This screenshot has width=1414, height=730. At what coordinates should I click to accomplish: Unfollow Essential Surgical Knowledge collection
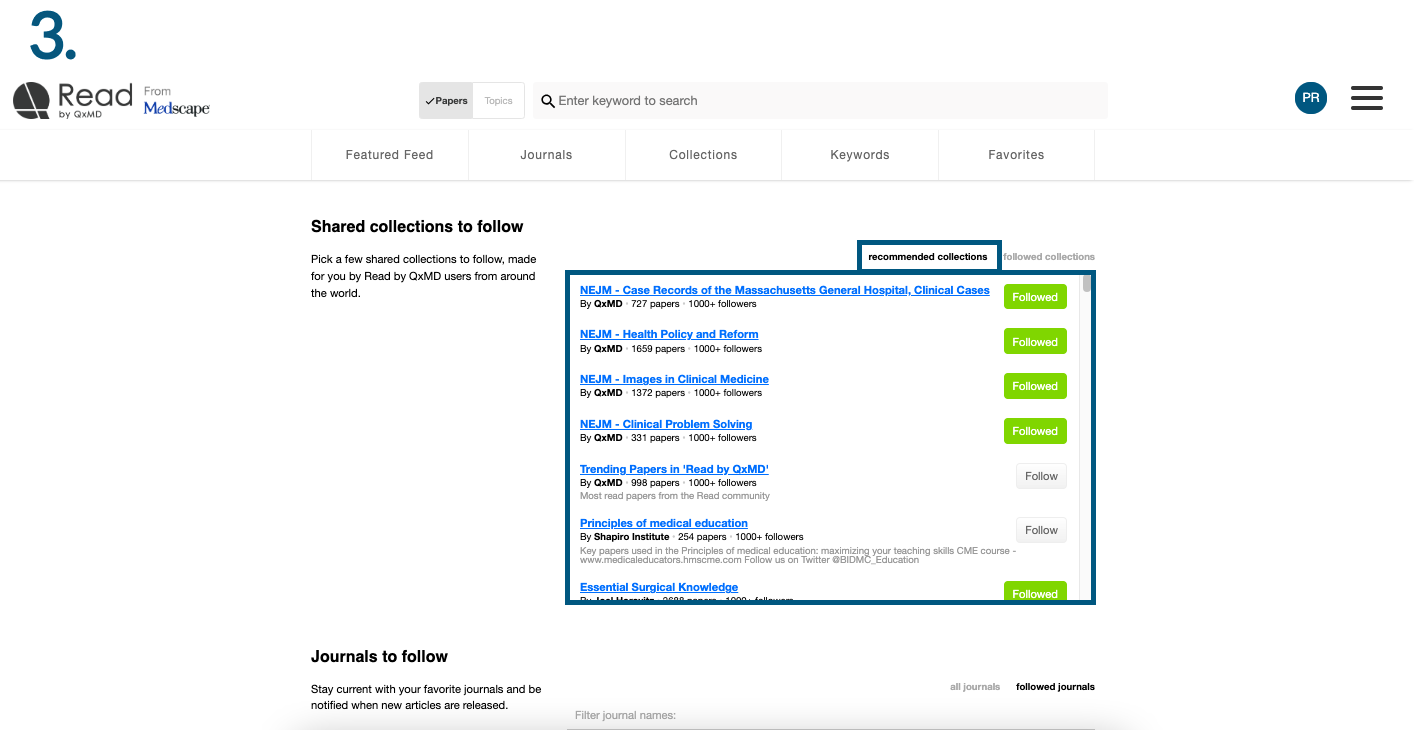click(x=1035, y=592)
